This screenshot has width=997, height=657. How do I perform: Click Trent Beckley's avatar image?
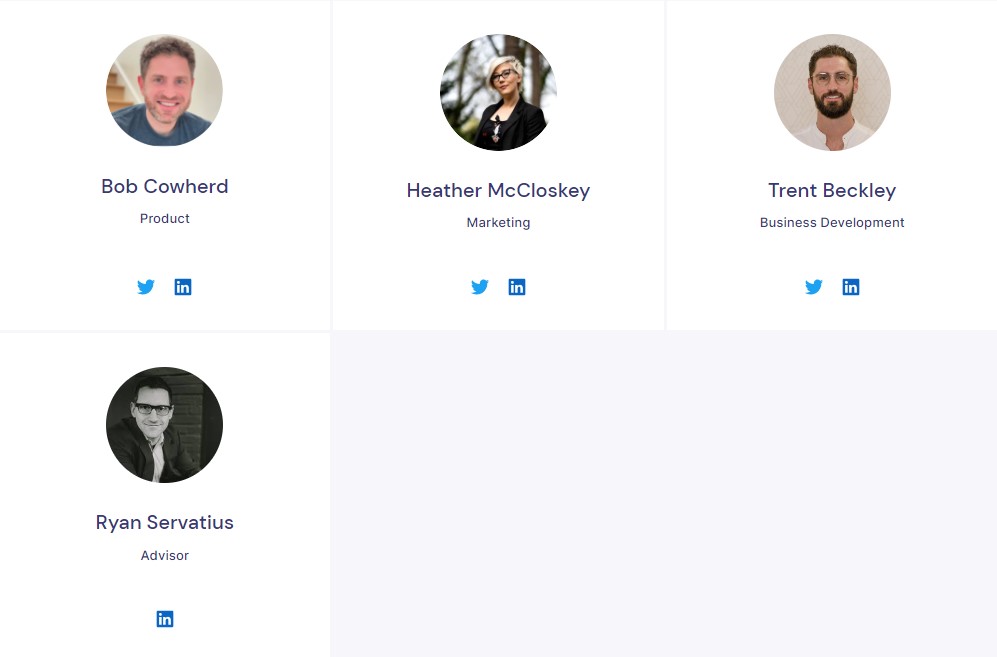pos(832,92)
